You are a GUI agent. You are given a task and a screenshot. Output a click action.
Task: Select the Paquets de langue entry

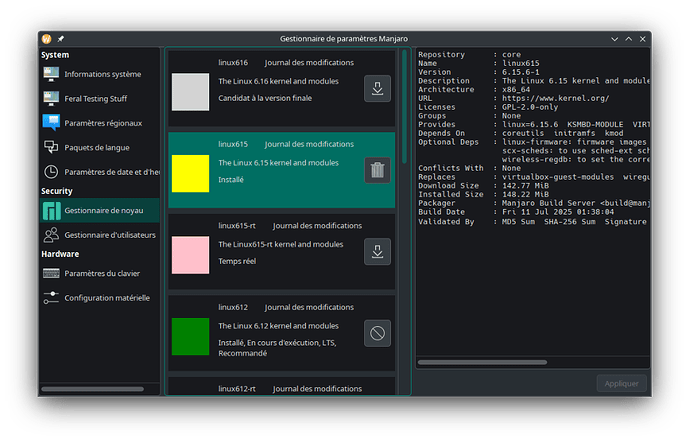(100, 147)
